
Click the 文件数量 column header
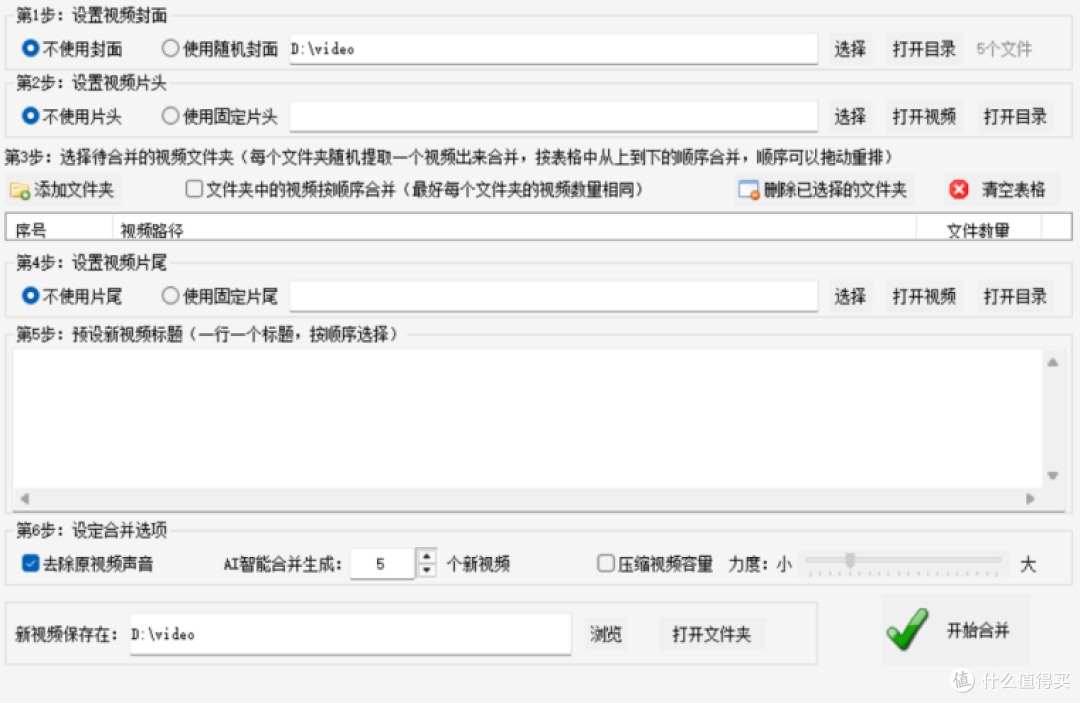(978, 230)
